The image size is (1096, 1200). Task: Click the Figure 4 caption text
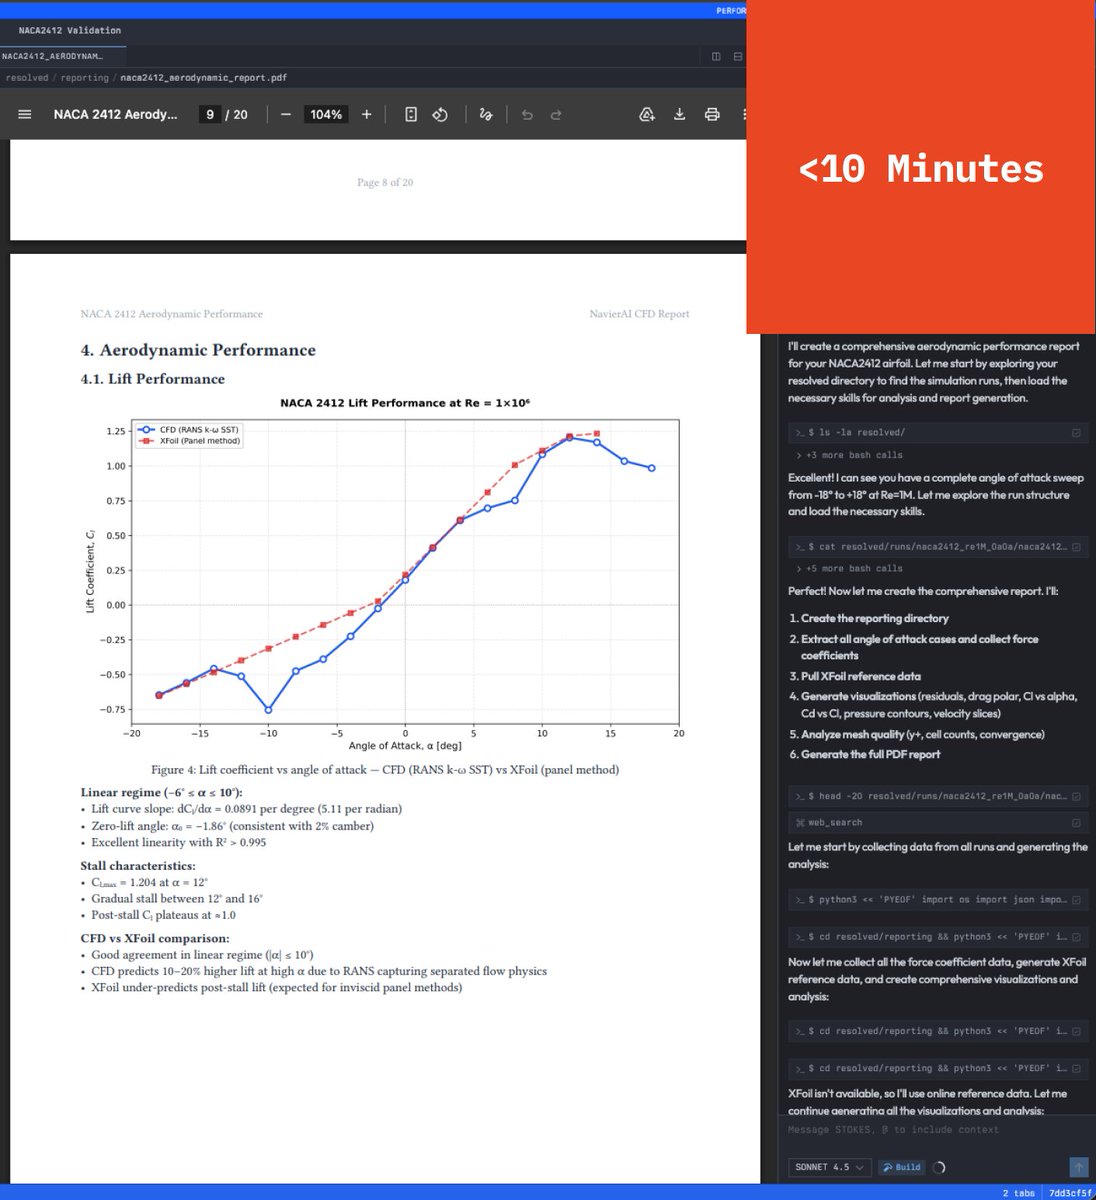coord(385,770)
